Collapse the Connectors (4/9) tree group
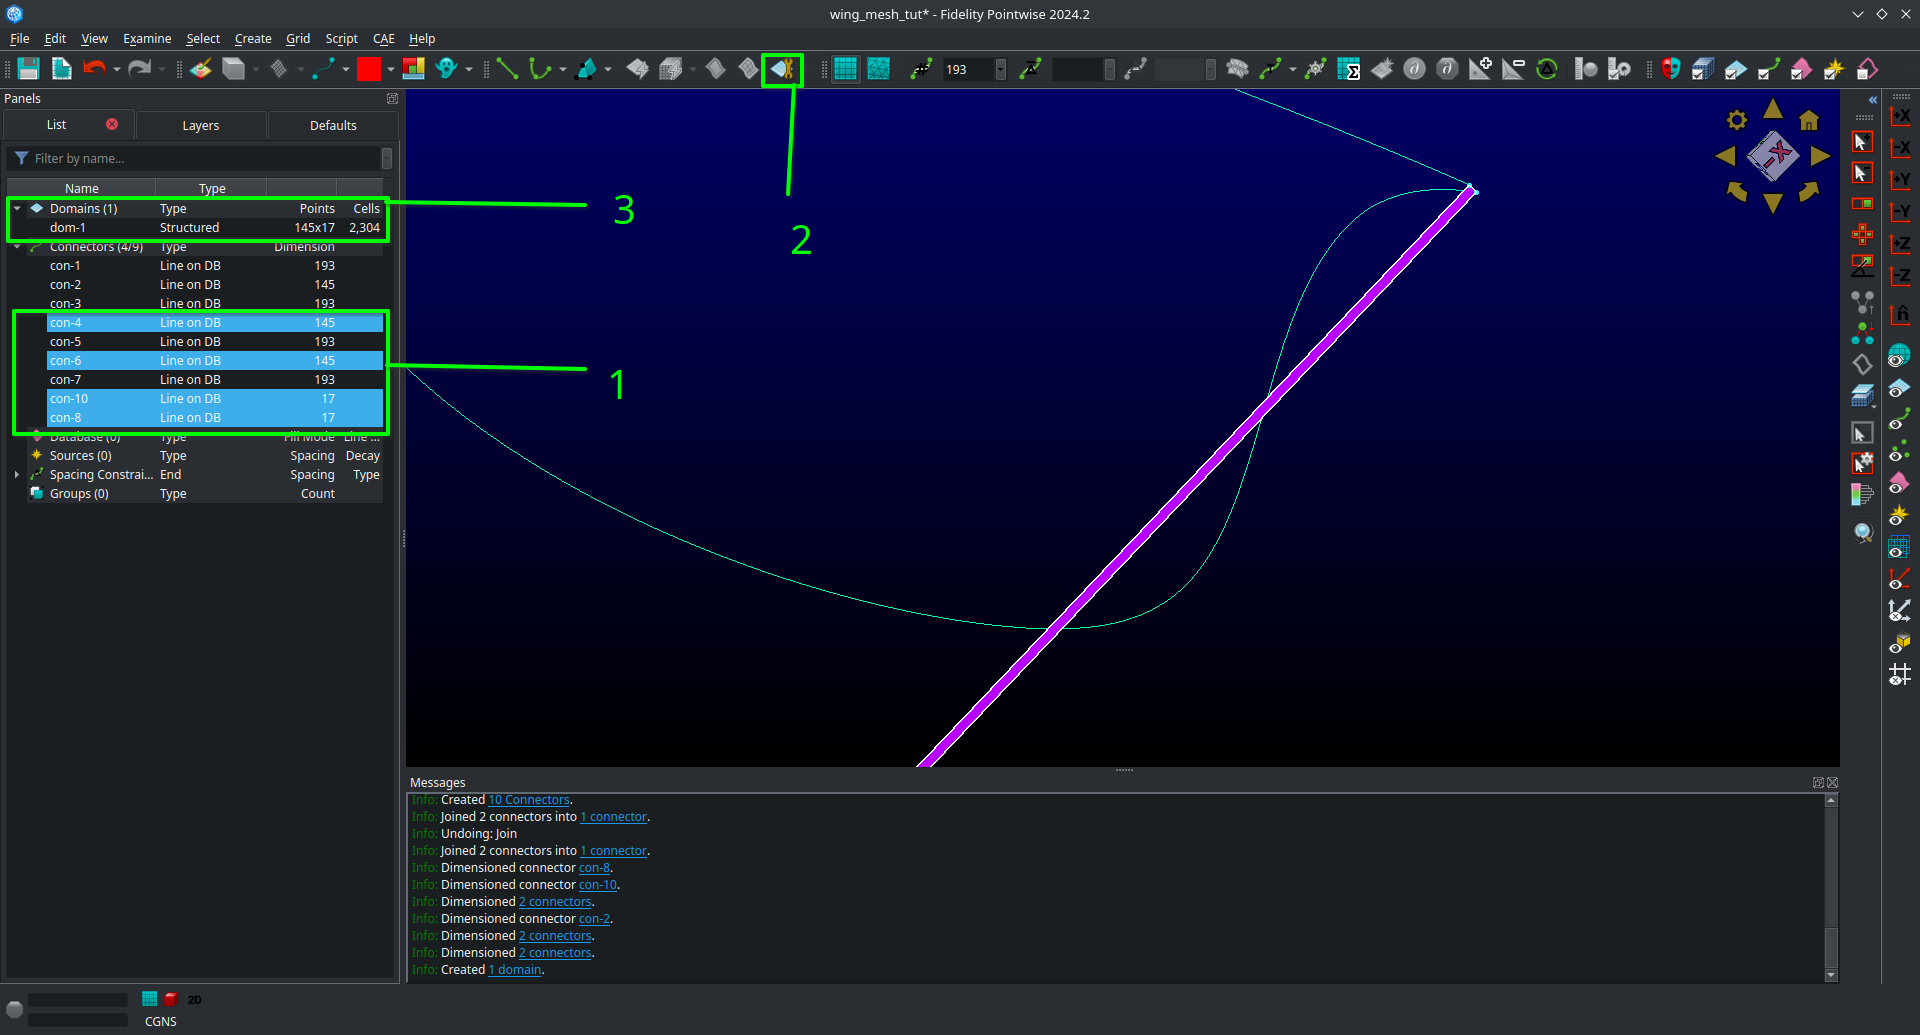The width and height of the screenshot is (1920, 1035). (x=17, y=247)
